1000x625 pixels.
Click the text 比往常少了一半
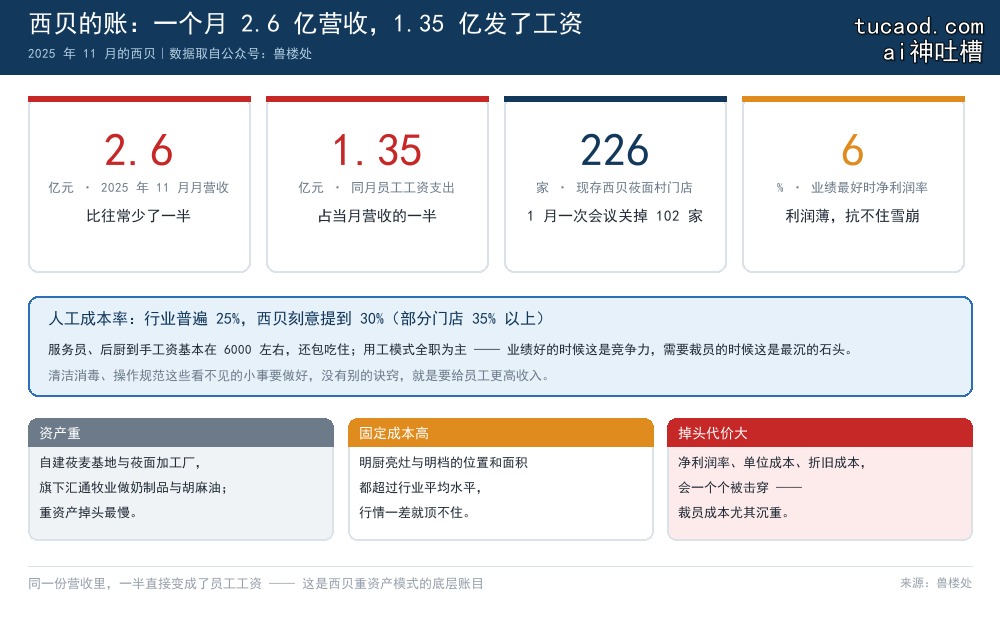tap(139, 216)
